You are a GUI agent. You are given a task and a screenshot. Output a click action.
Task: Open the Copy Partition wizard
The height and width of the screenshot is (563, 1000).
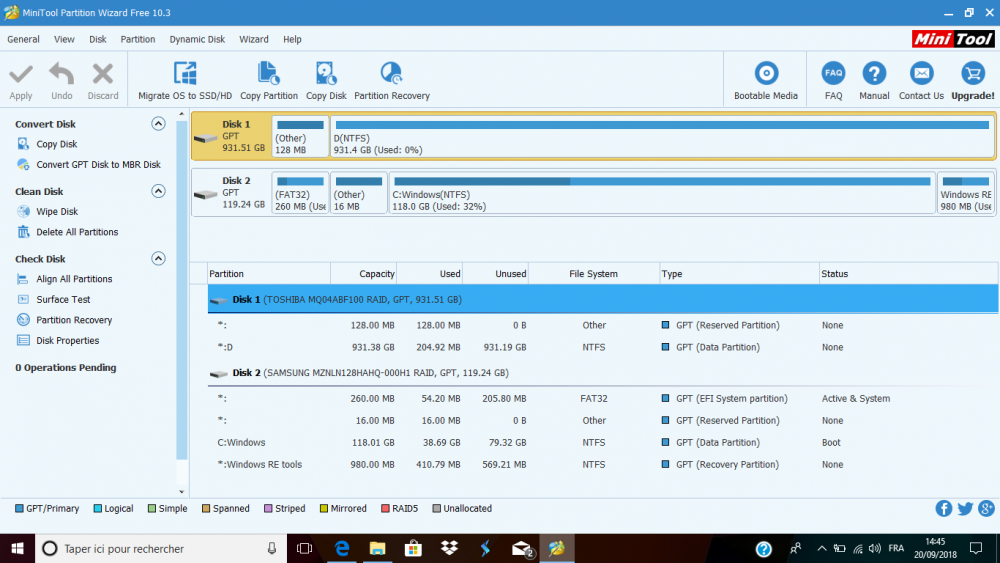(268, 74)
